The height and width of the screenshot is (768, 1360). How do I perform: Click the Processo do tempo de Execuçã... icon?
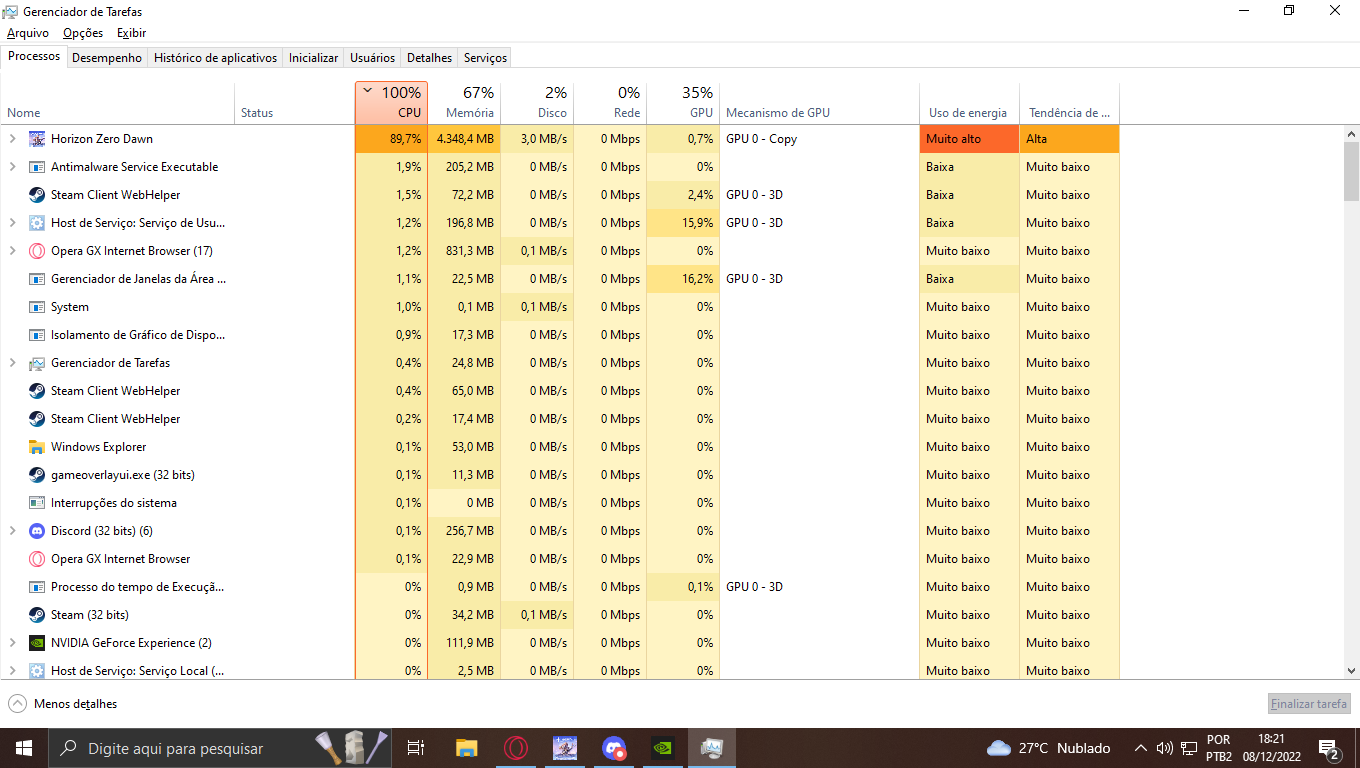(37, 587)
